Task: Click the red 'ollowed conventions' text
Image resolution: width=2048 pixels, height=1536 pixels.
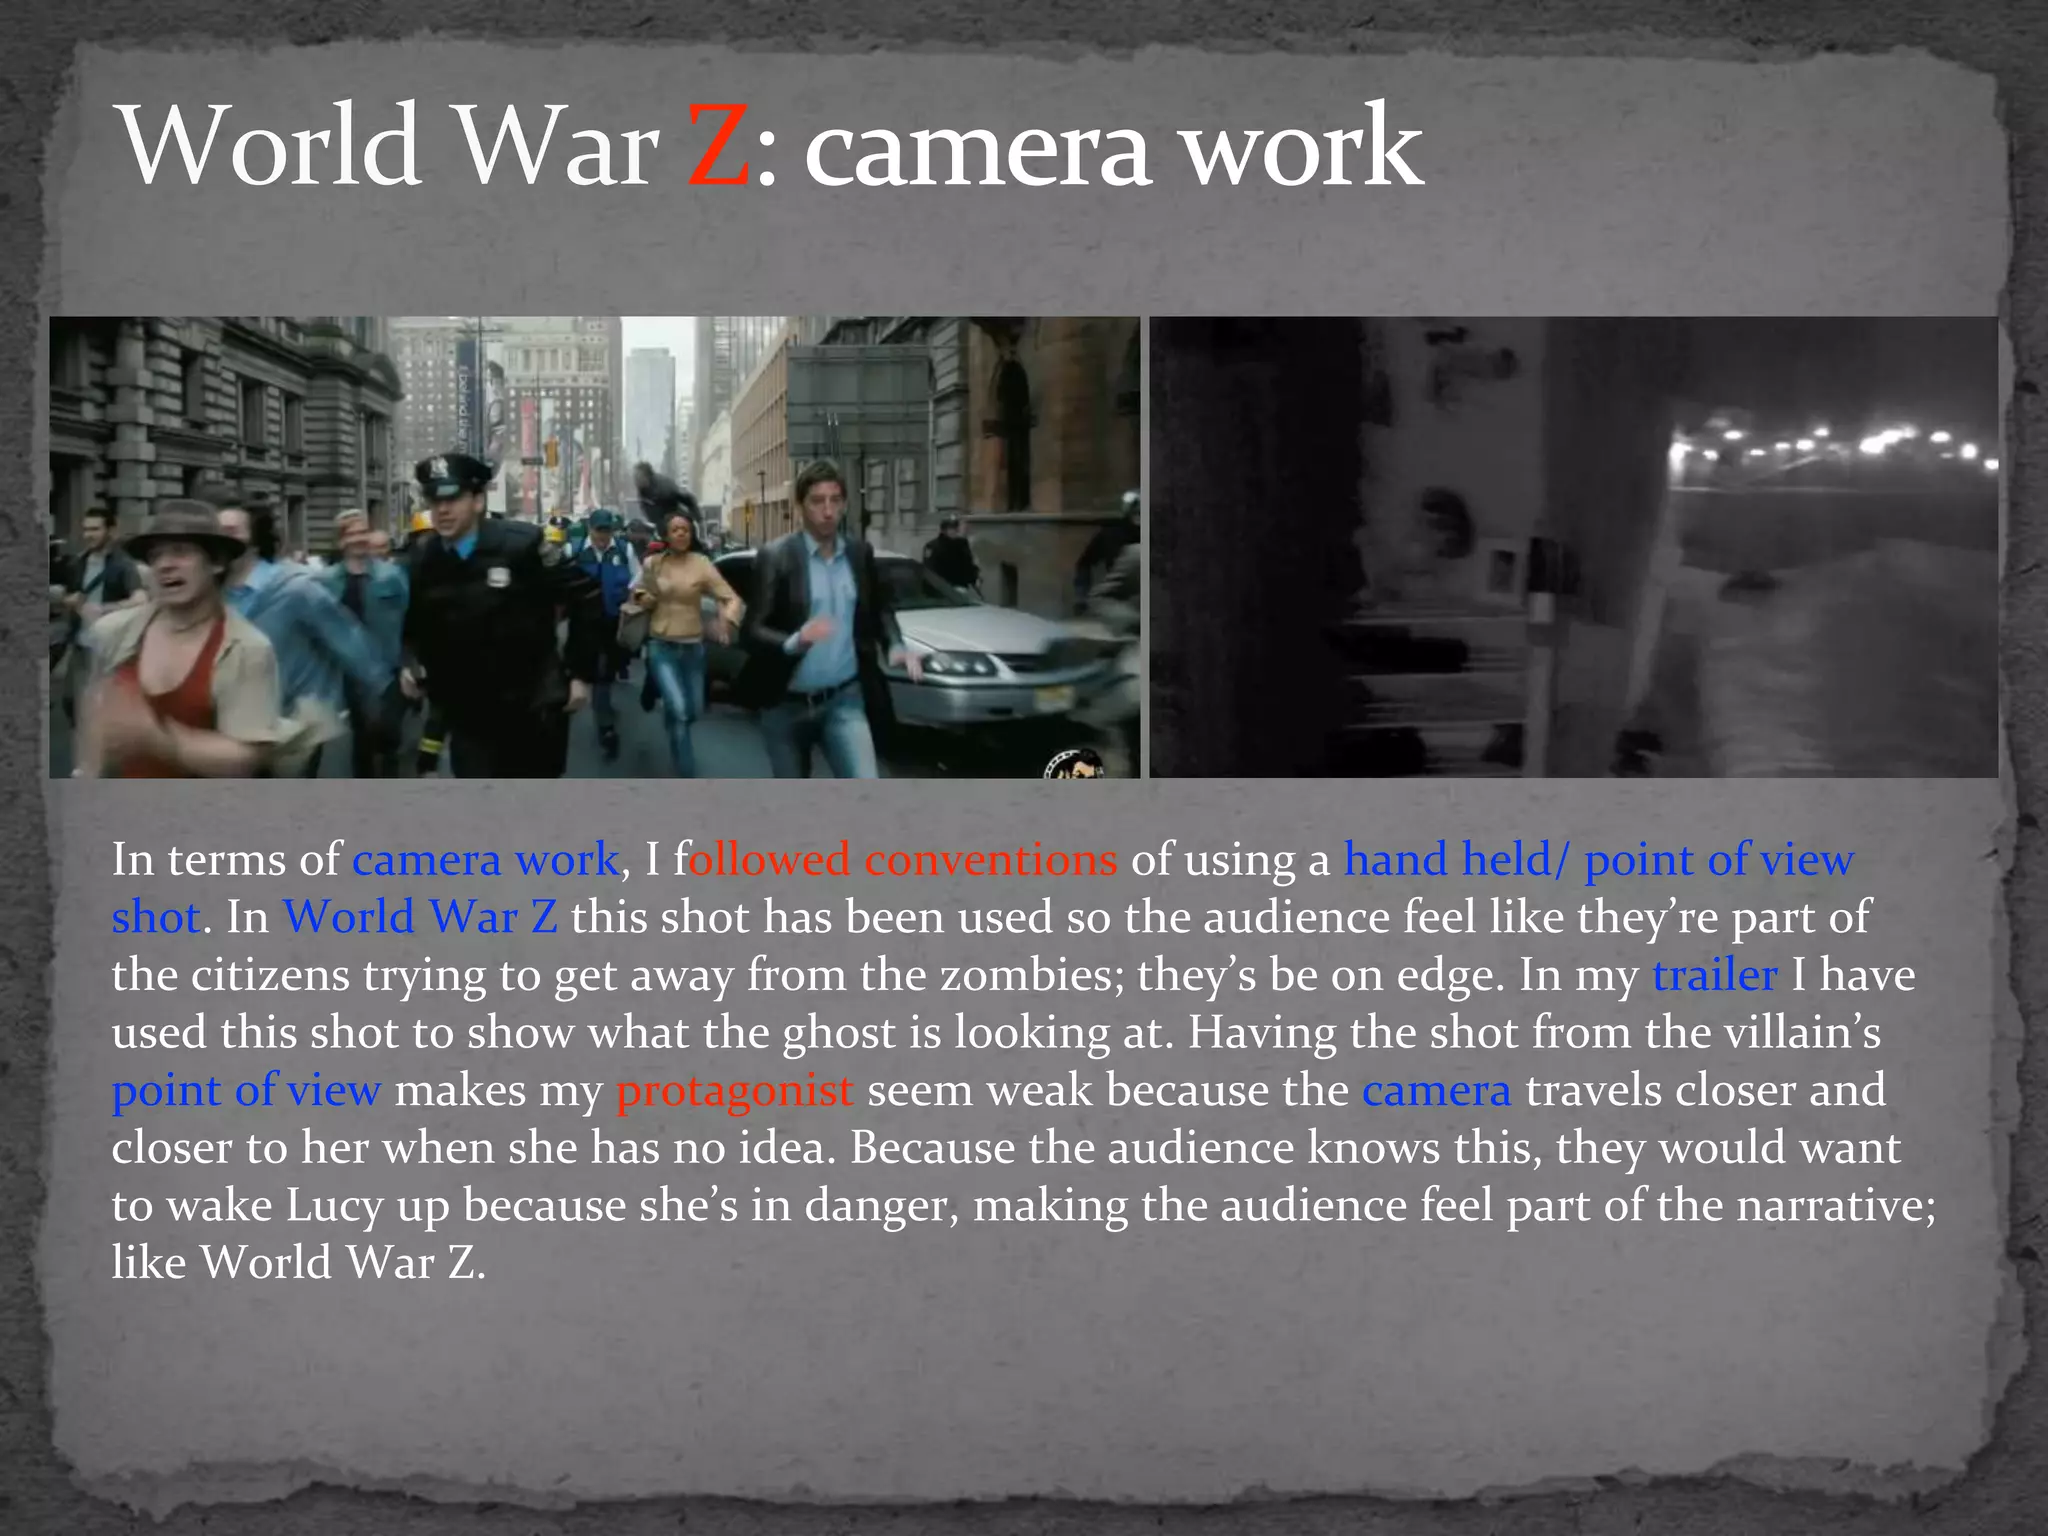Action: (x=903, y=860)
